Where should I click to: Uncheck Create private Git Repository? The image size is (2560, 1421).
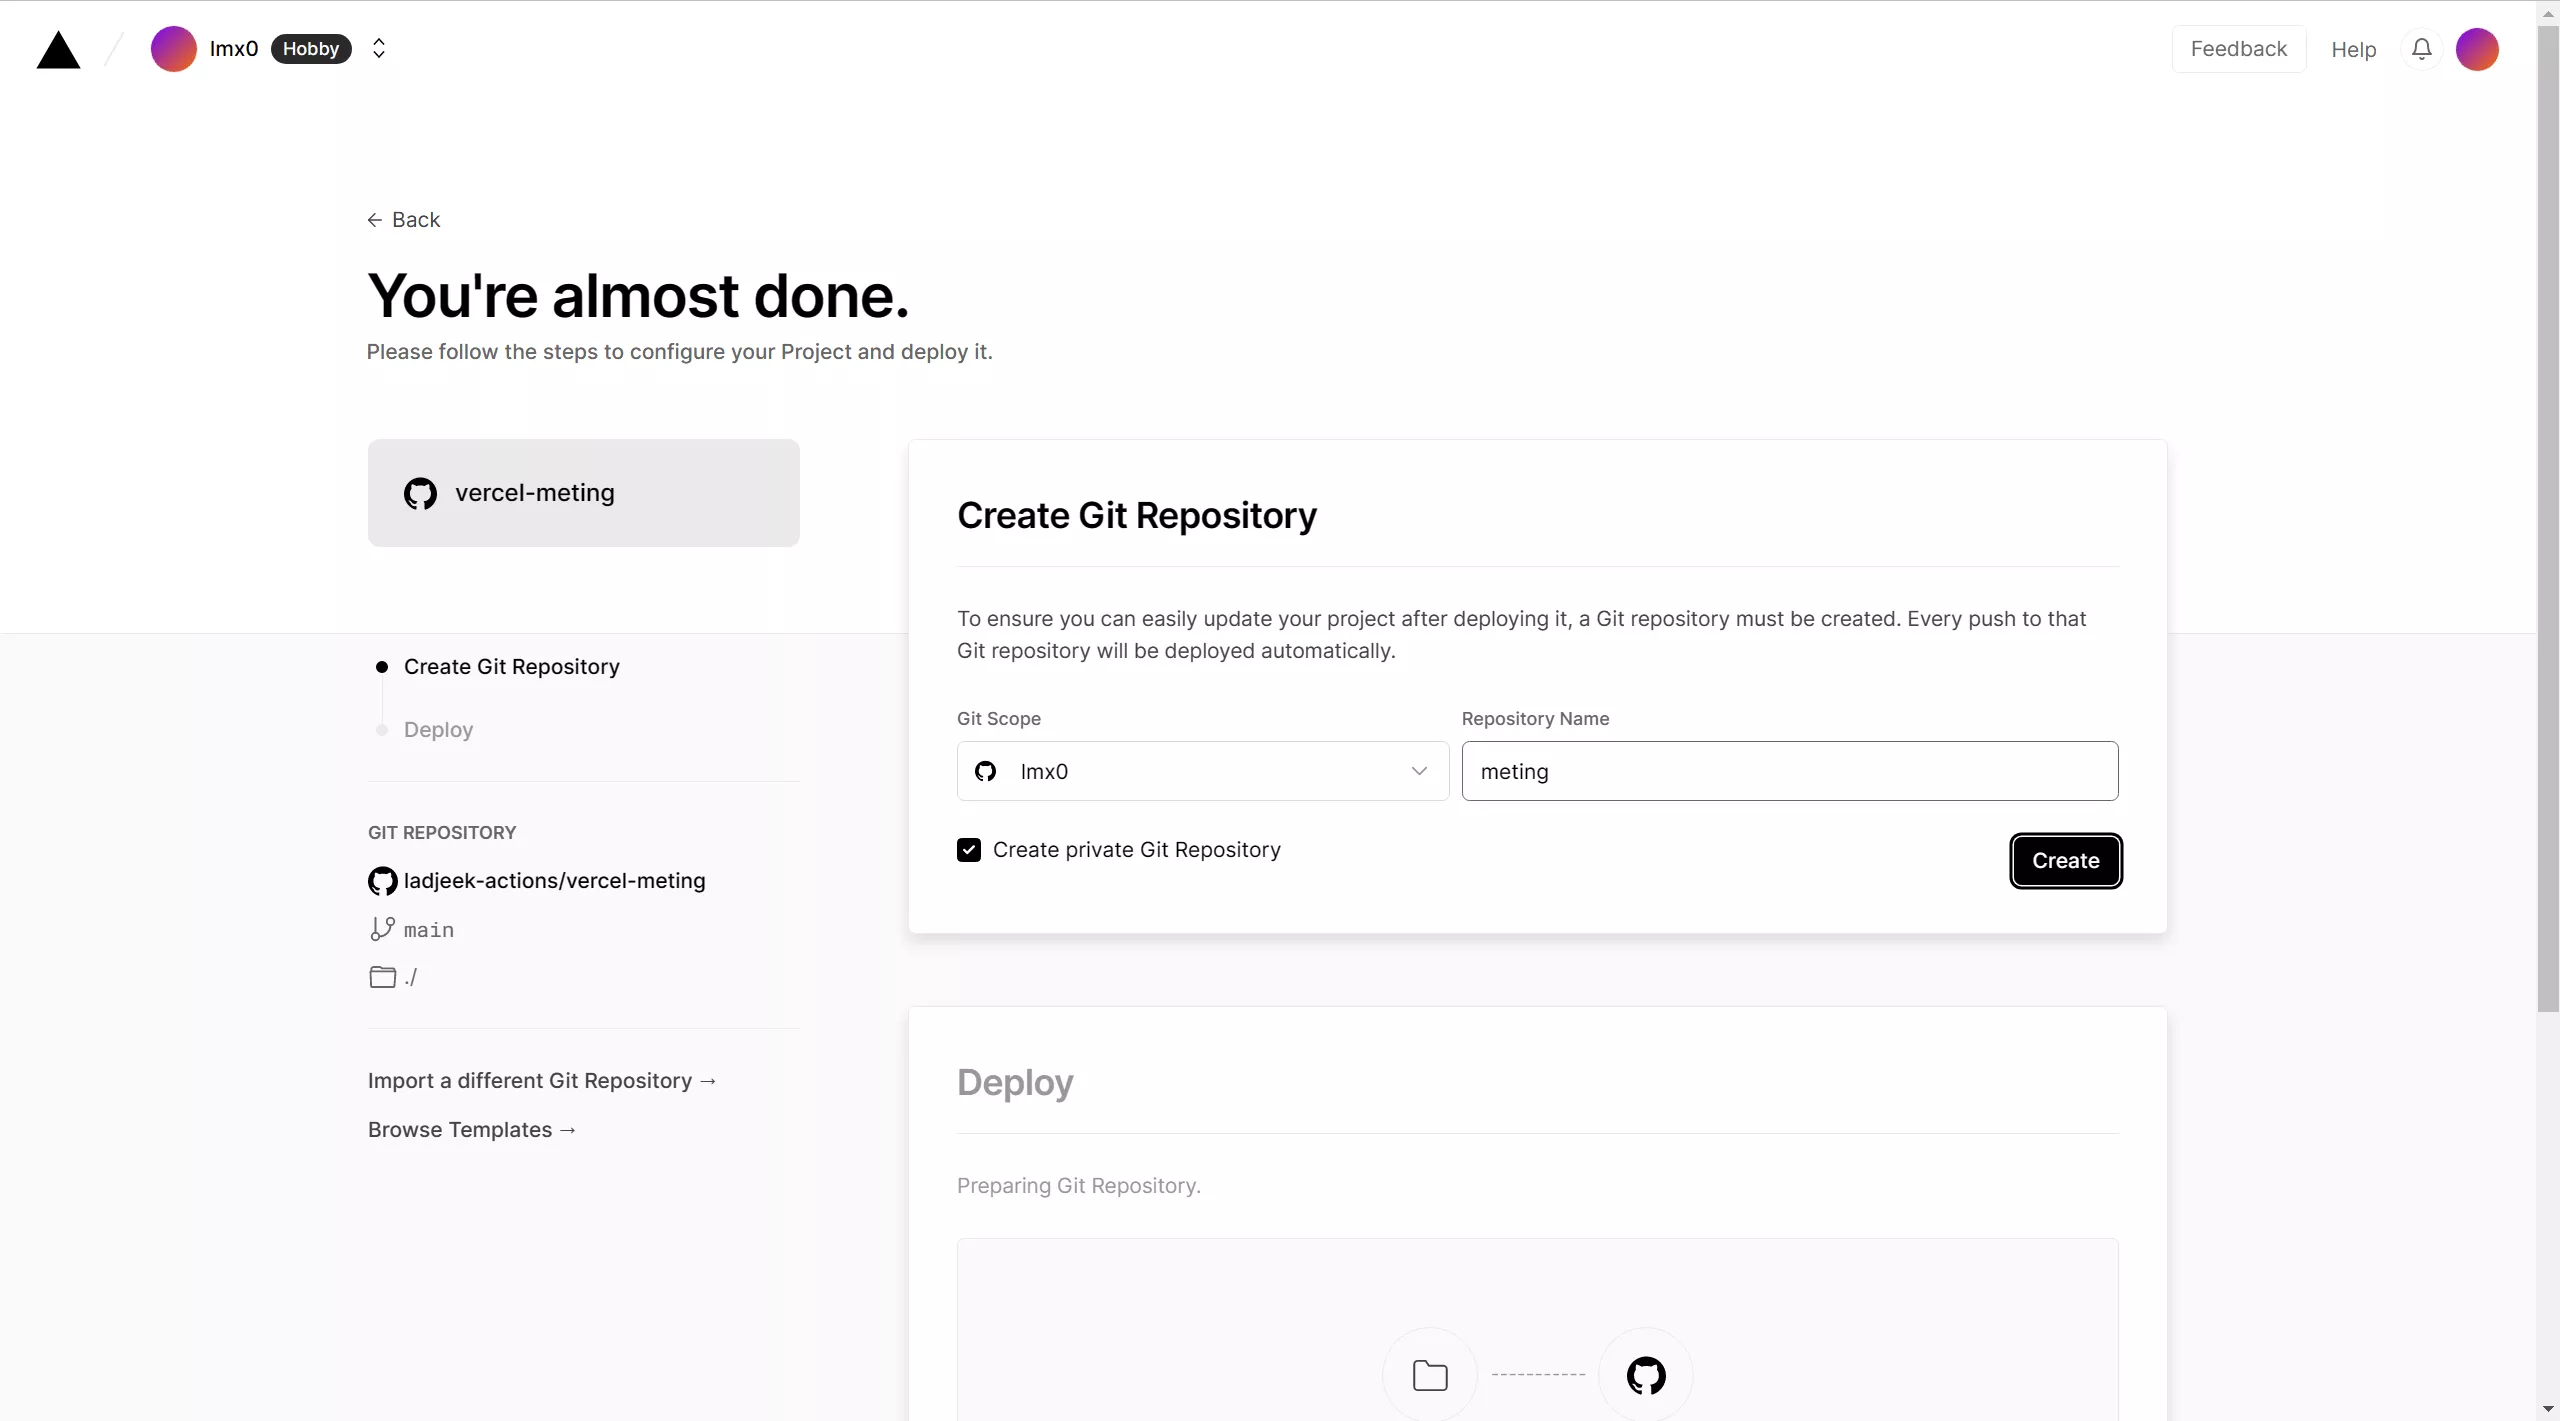click(968, 850)
